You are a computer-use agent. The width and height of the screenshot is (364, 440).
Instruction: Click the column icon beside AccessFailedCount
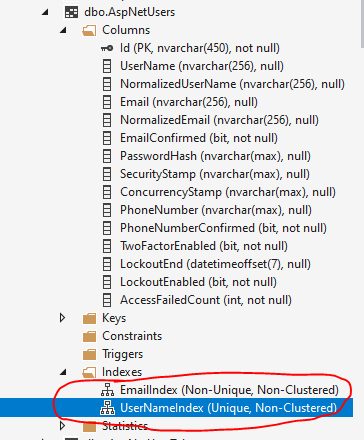click(x=107, y=300)
